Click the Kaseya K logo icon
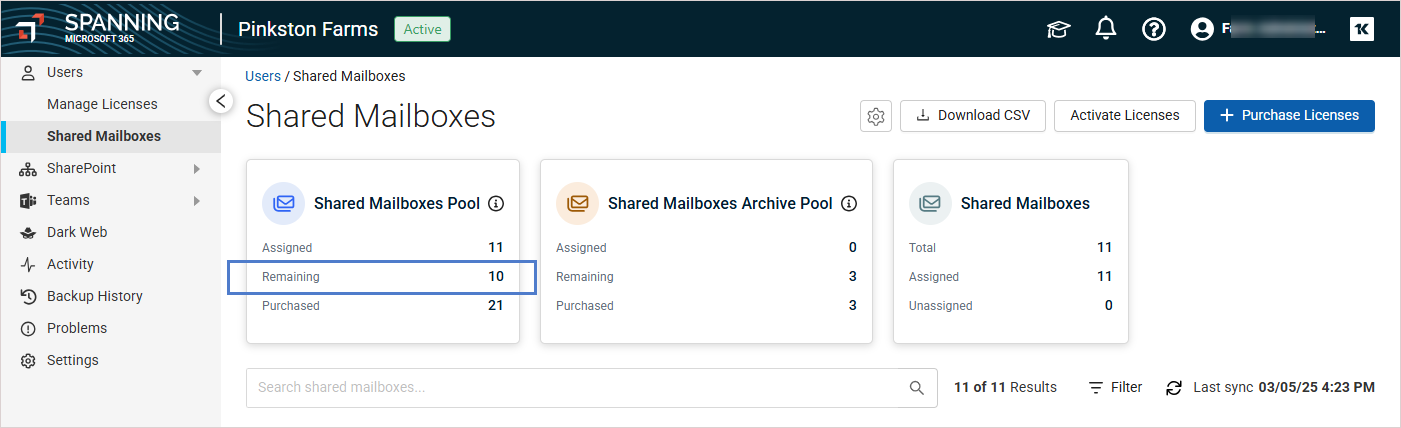This screenshot has width=1401, height=428. [1361, 29]
